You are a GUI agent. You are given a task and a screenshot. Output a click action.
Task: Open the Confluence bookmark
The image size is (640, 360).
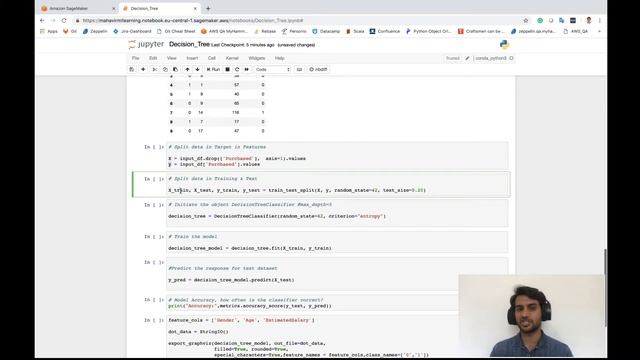pyautogui.click(x=385, y=31)
